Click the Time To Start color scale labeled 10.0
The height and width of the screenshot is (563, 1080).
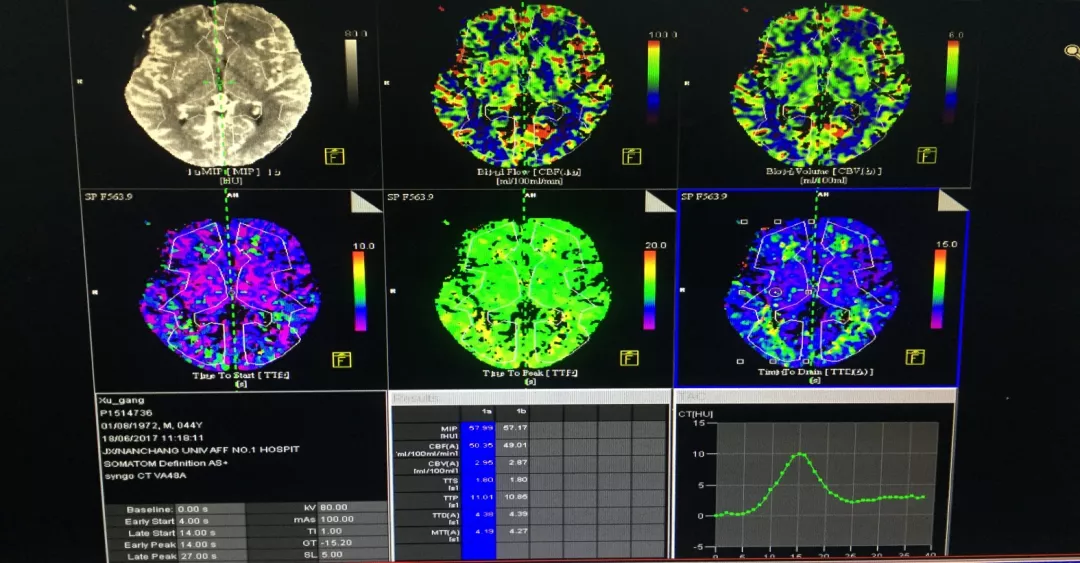359,291
